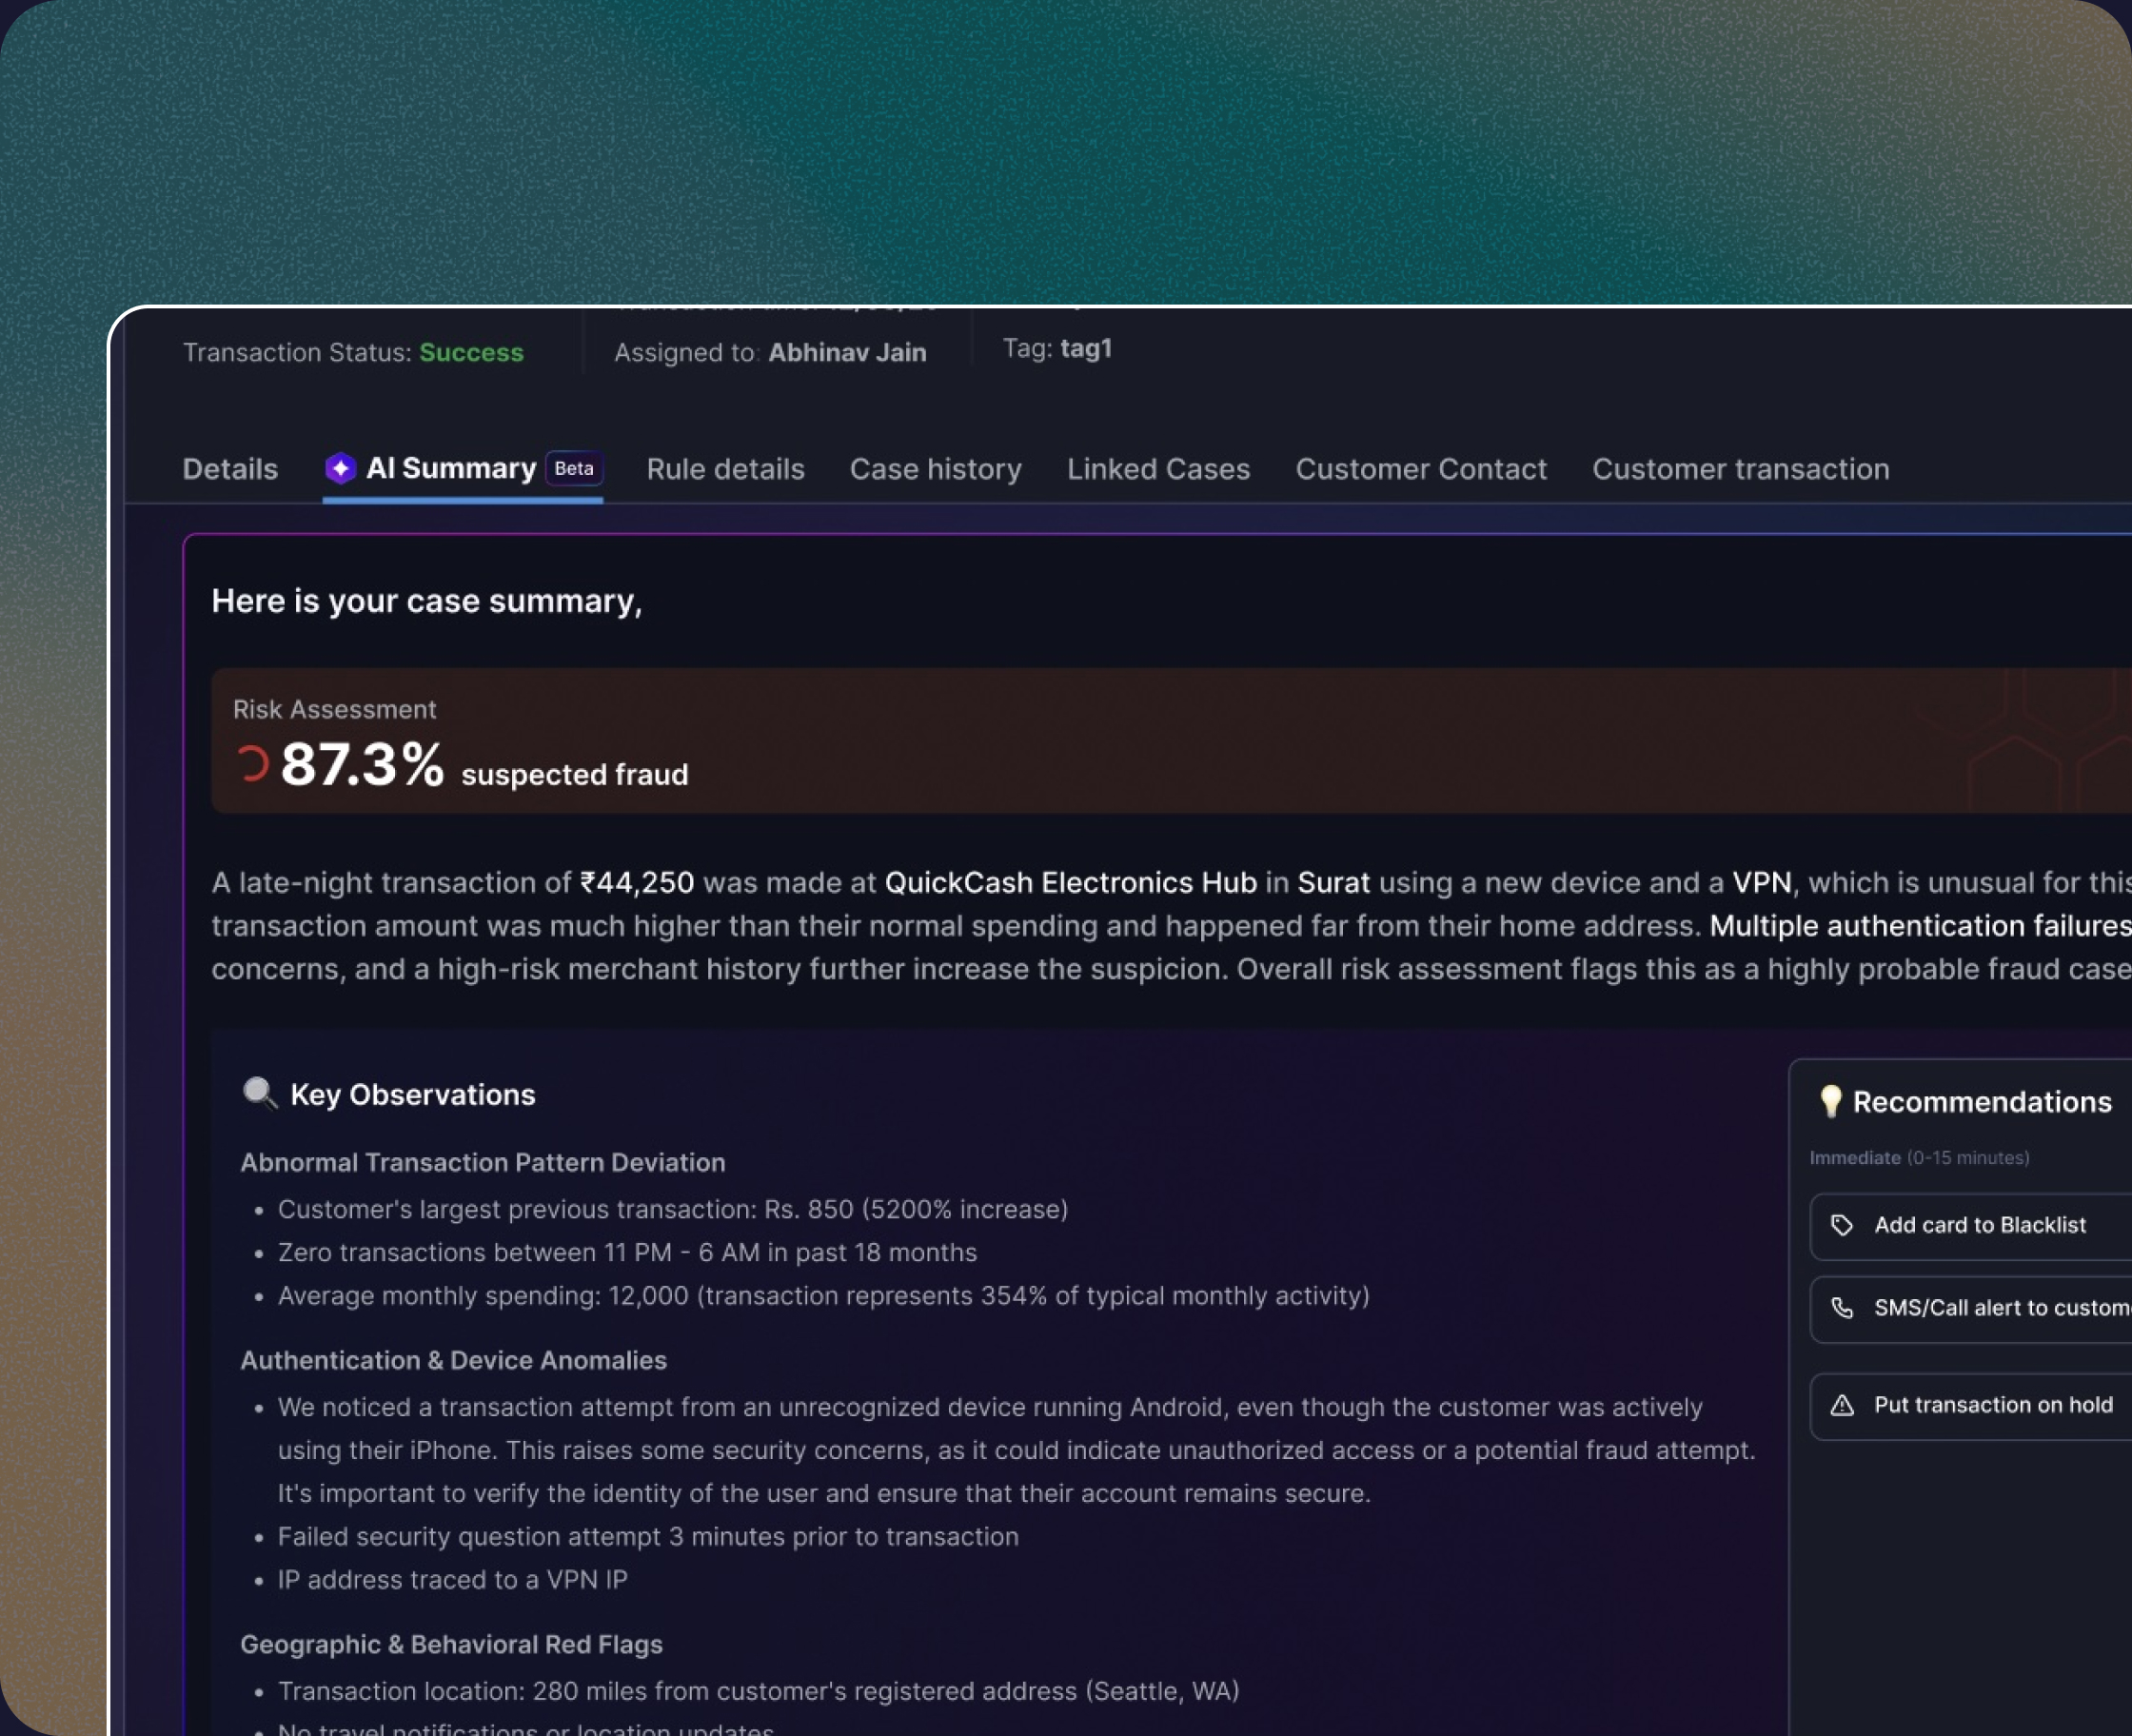Click the tag1 tag label
This screenshot has height=1736, width=2132.
(1085, 348)
